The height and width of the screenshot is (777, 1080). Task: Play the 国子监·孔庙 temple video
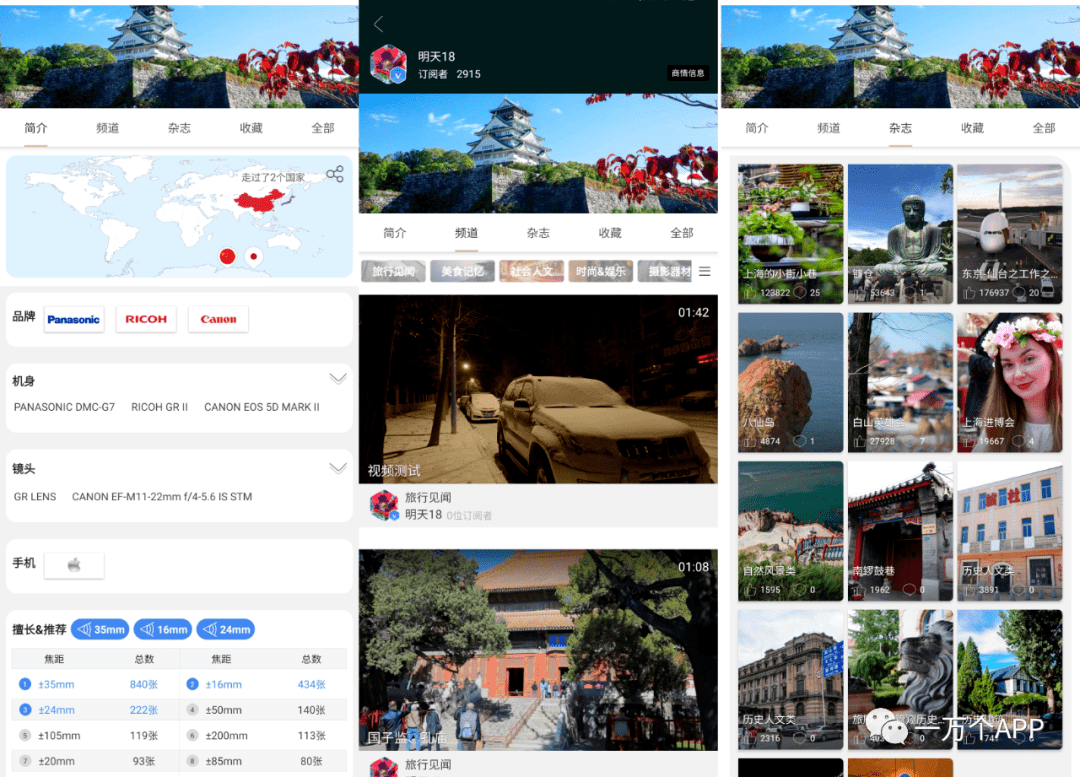tap(538, 650)
